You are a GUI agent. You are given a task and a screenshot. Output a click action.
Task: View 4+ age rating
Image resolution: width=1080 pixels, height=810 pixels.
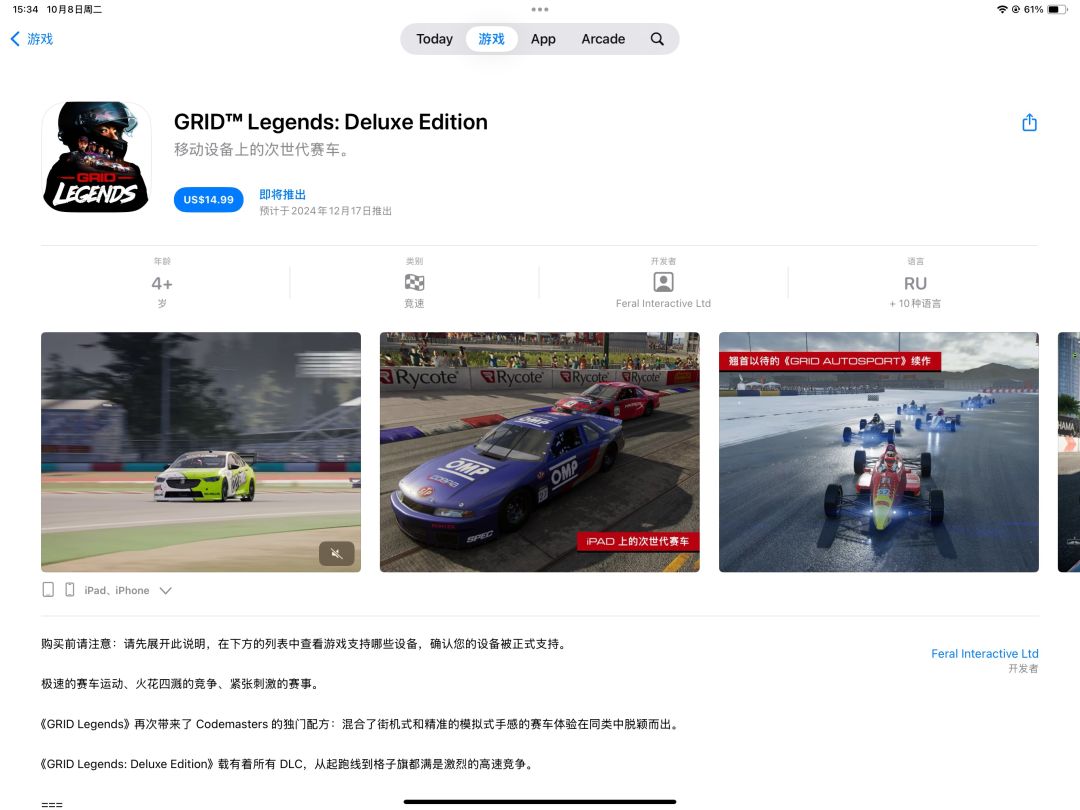pyautogui.click(x=162, y=283)
